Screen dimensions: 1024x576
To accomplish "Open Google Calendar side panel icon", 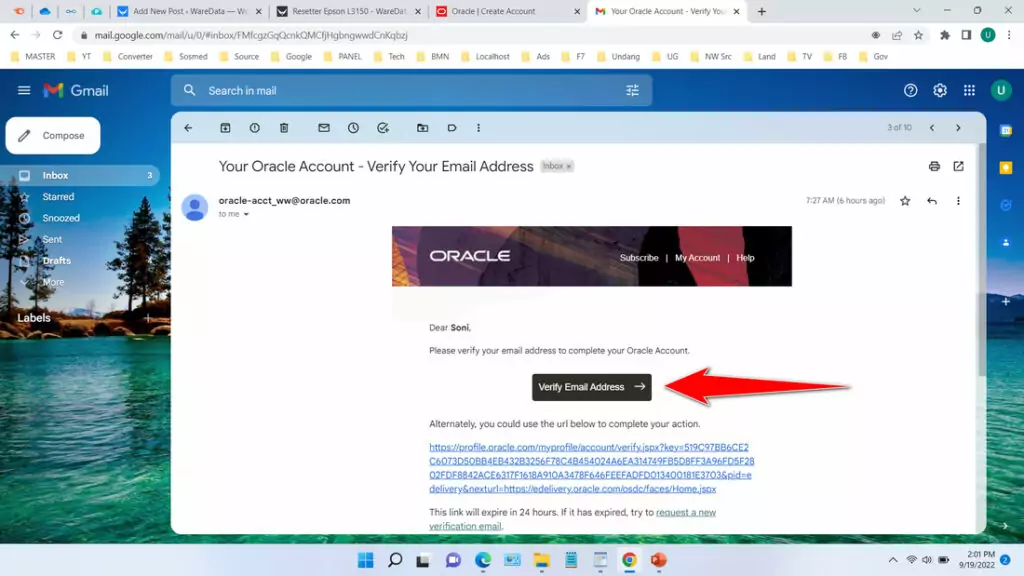I will (x=1006, y=131).
